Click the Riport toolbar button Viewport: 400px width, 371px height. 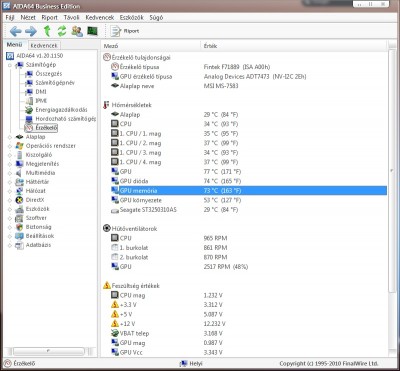pyautogui.click(x=125, y=31)
